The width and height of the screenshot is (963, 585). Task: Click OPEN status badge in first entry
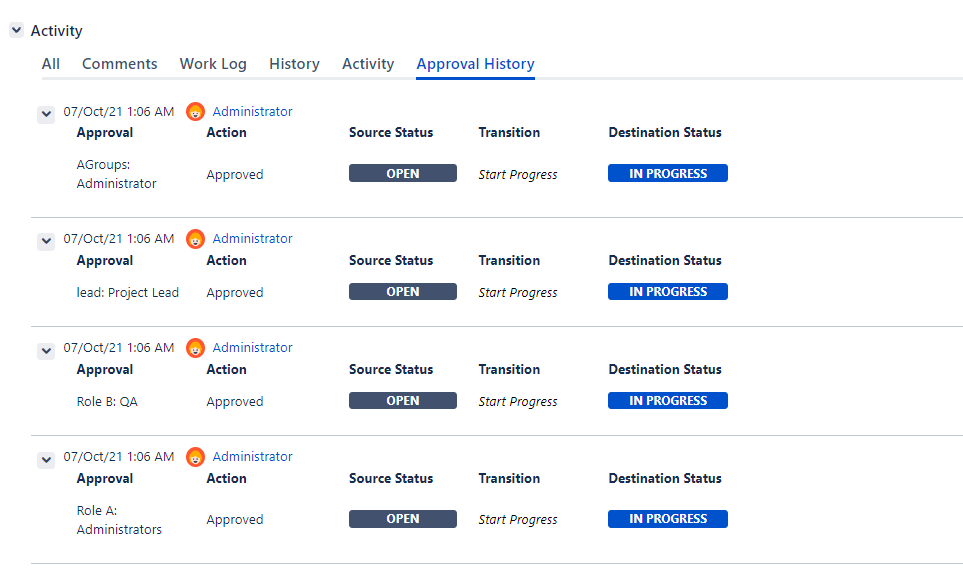(x=403, y=174)
